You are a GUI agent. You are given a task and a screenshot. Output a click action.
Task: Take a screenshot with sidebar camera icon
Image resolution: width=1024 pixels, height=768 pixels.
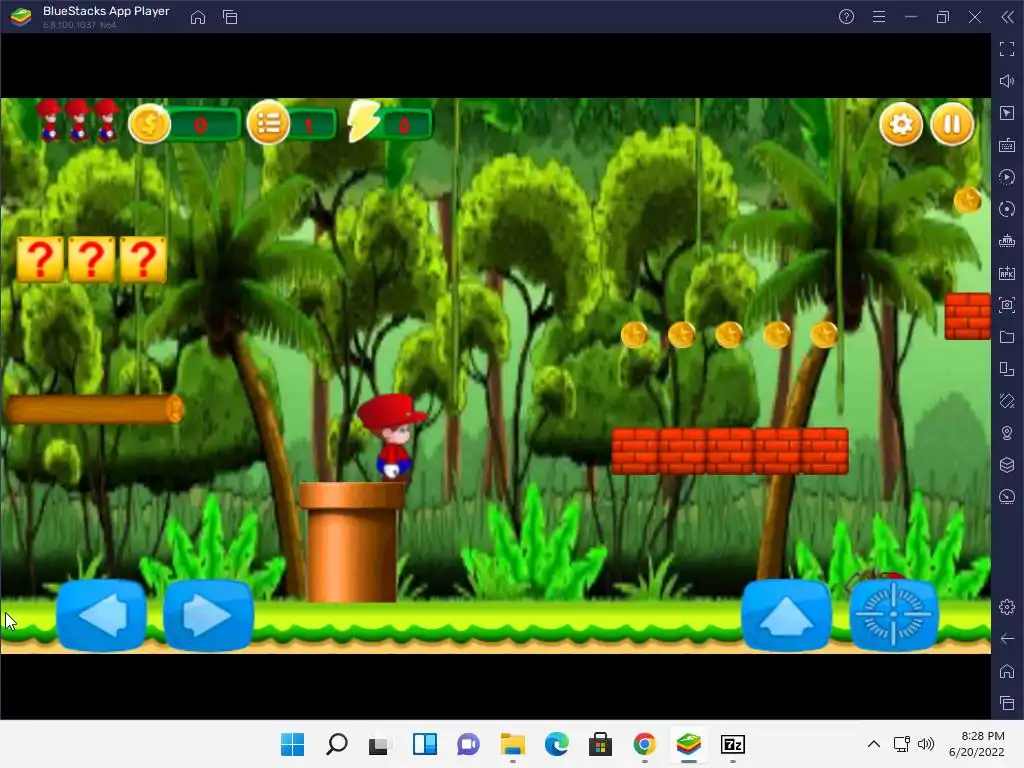(x=1006, y=305)
